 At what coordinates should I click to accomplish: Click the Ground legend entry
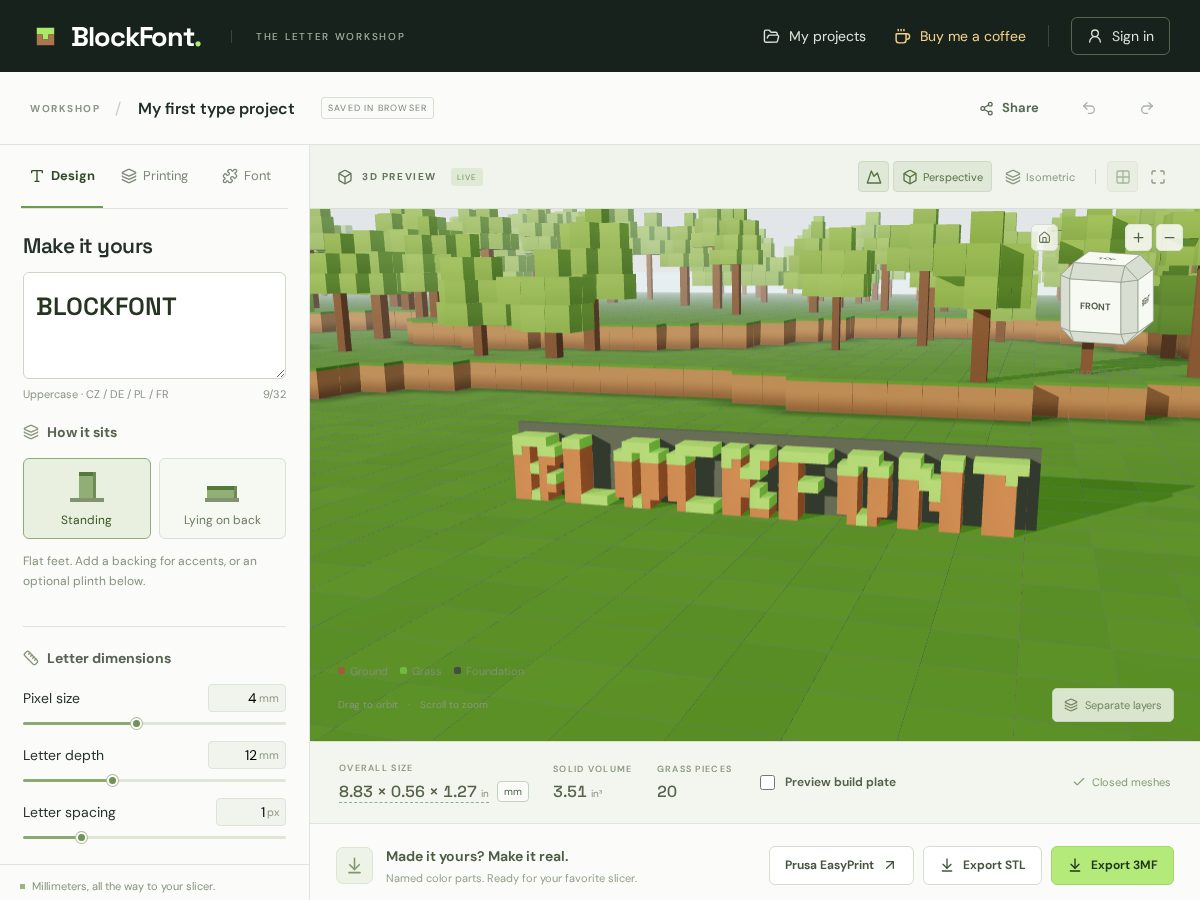point(363,671)
